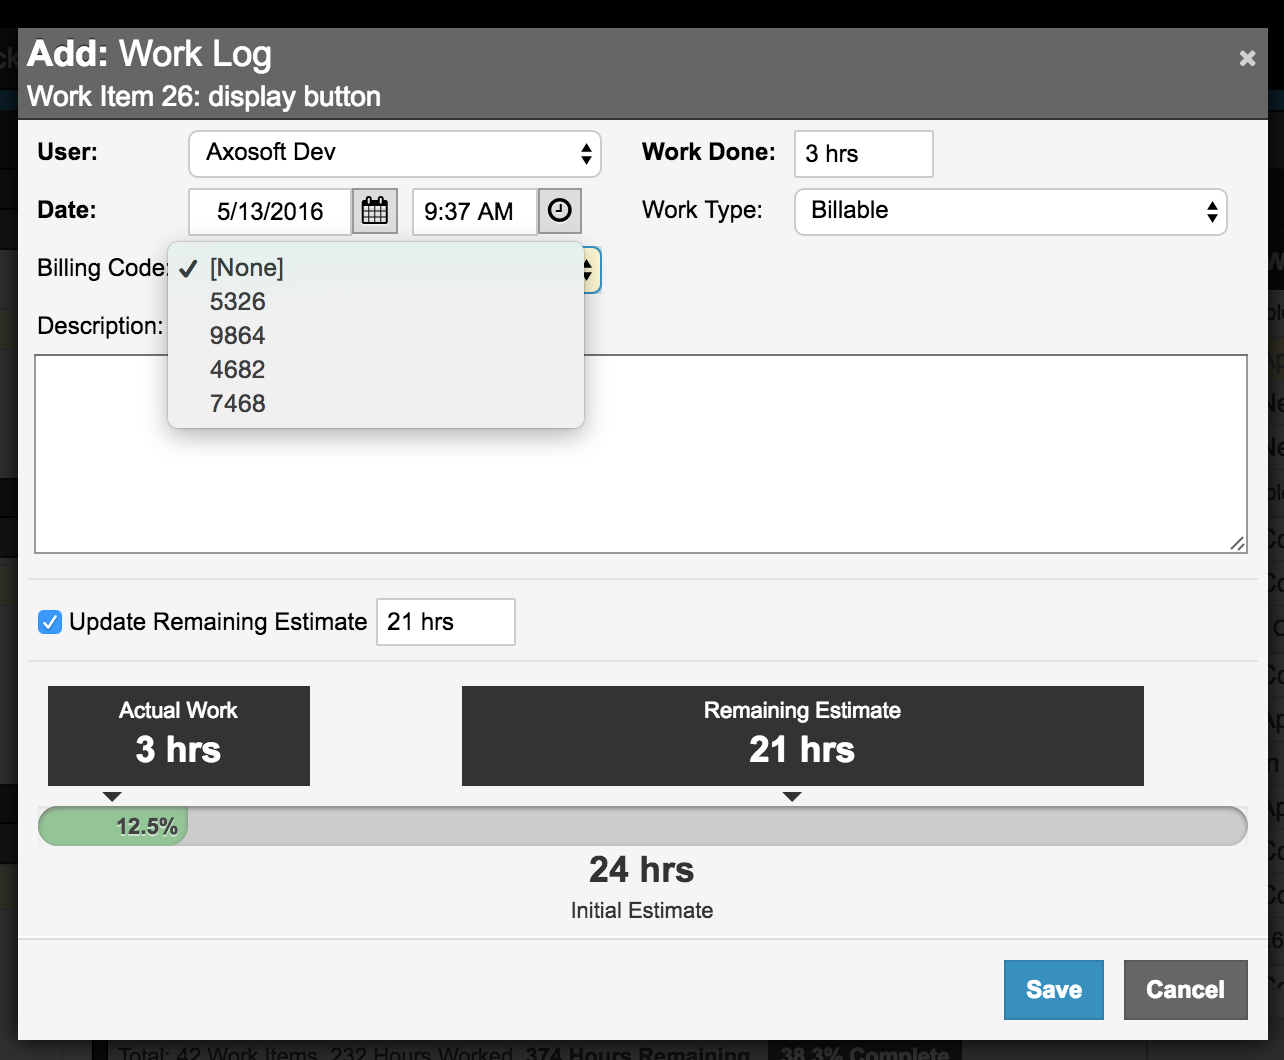Choose billing code 9864 from list
The width and height of the screenshot is (1284, 1060).
point(238,336)
